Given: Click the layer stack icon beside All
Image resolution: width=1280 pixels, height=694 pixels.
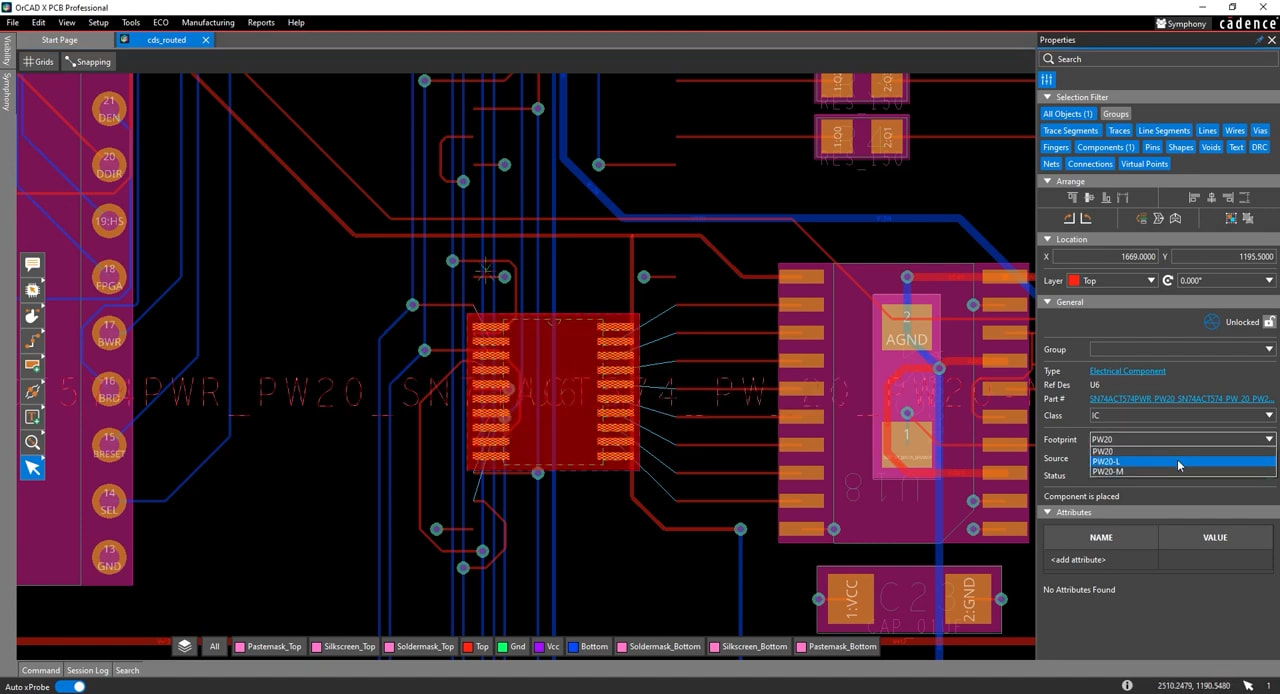Looking at the screenshot, I should (185, 646).
